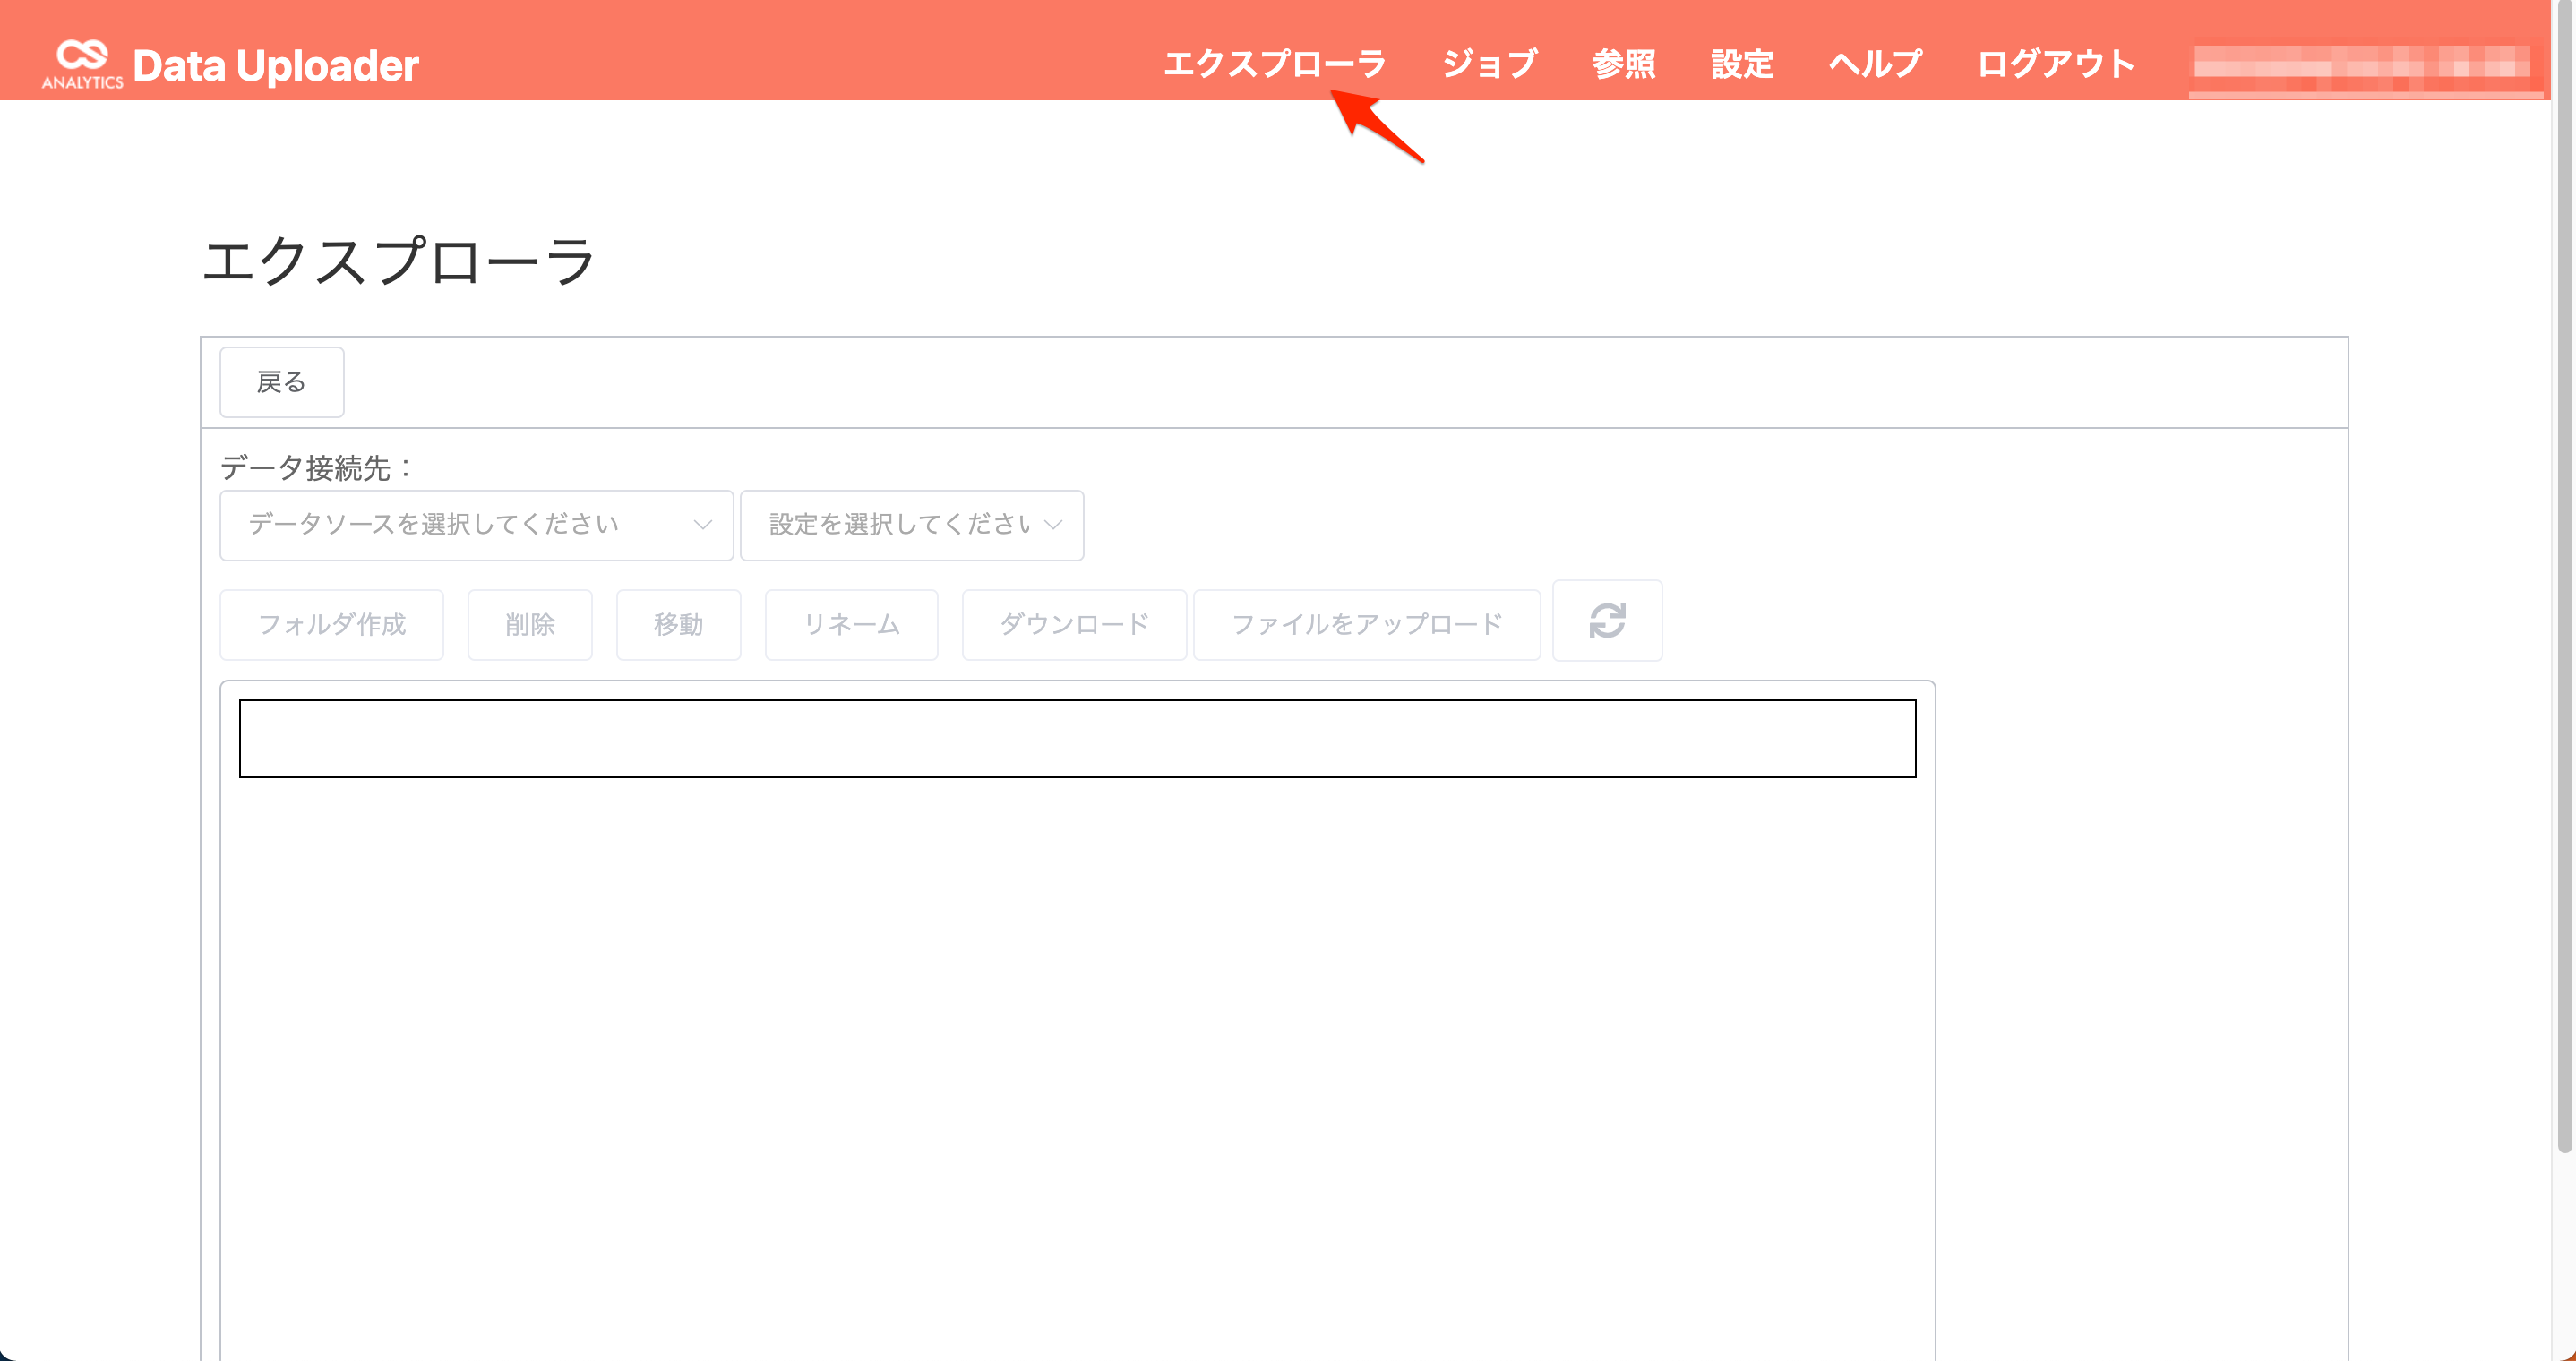Click the 削除 button
The image size is (2576, 1361).
tap(530, 625)
